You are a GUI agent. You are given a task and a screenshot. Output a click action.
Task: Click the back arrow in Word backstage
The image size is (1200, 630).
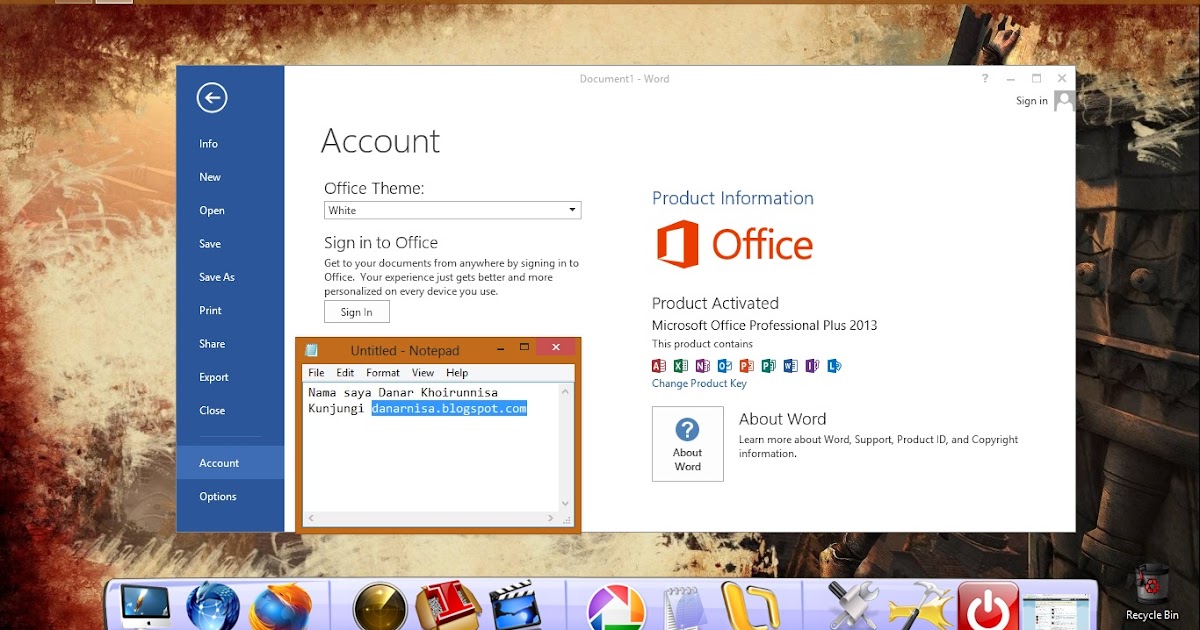pyautogui.click(x=212, y=97)
